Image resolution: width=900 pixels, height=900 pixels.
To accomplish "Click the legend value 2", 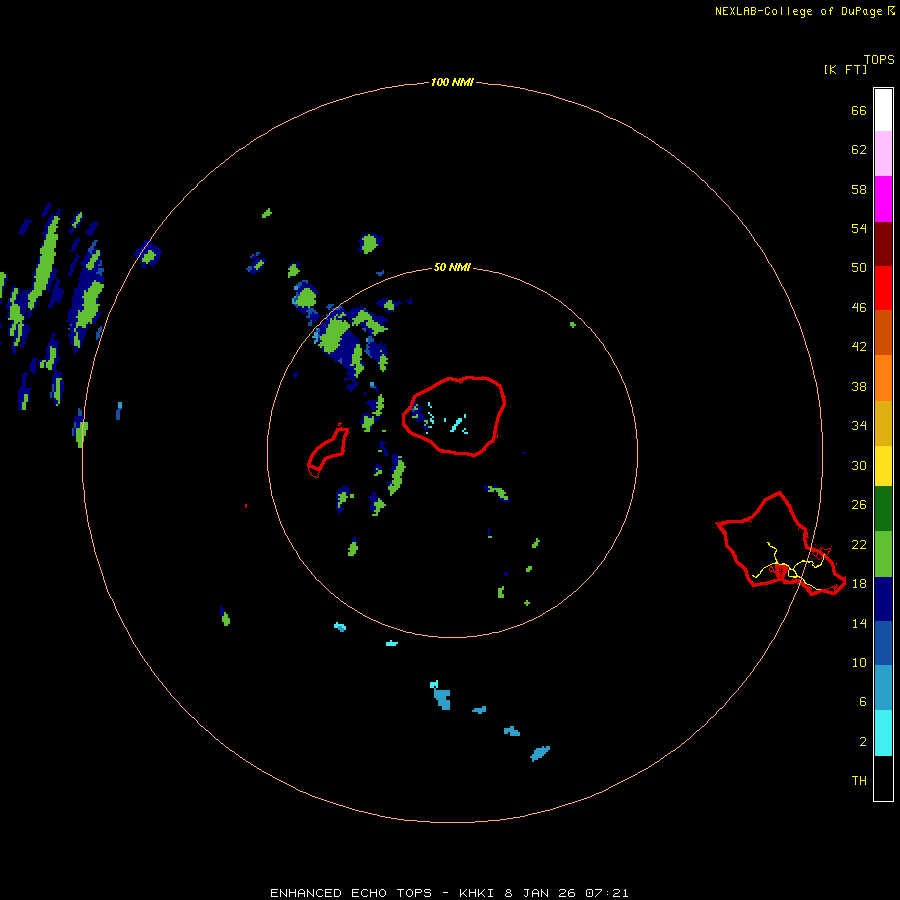I will 862,742.
